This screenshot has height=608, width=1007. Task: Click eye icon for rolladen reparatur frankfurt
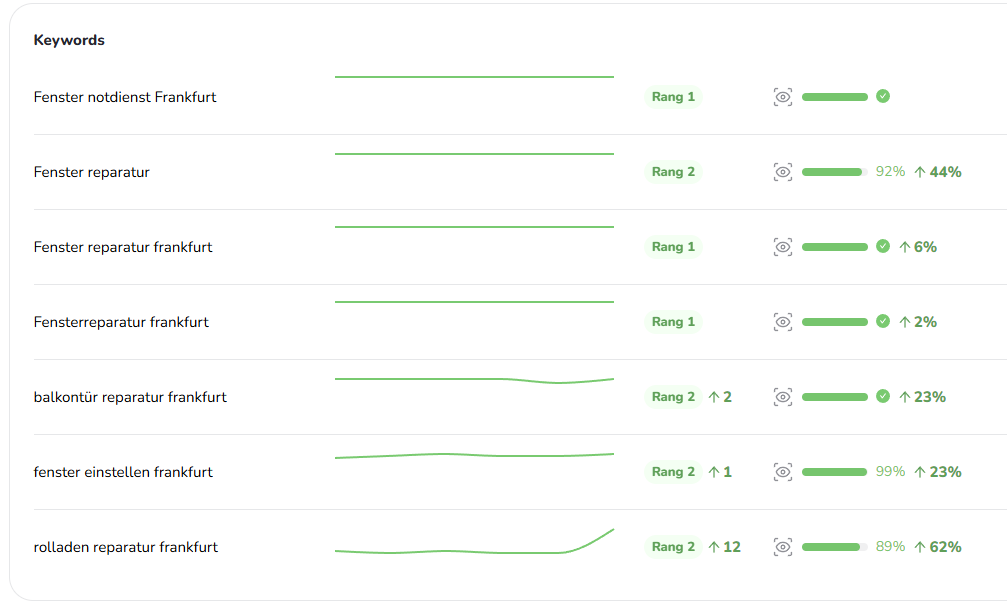tap(783, 547)
